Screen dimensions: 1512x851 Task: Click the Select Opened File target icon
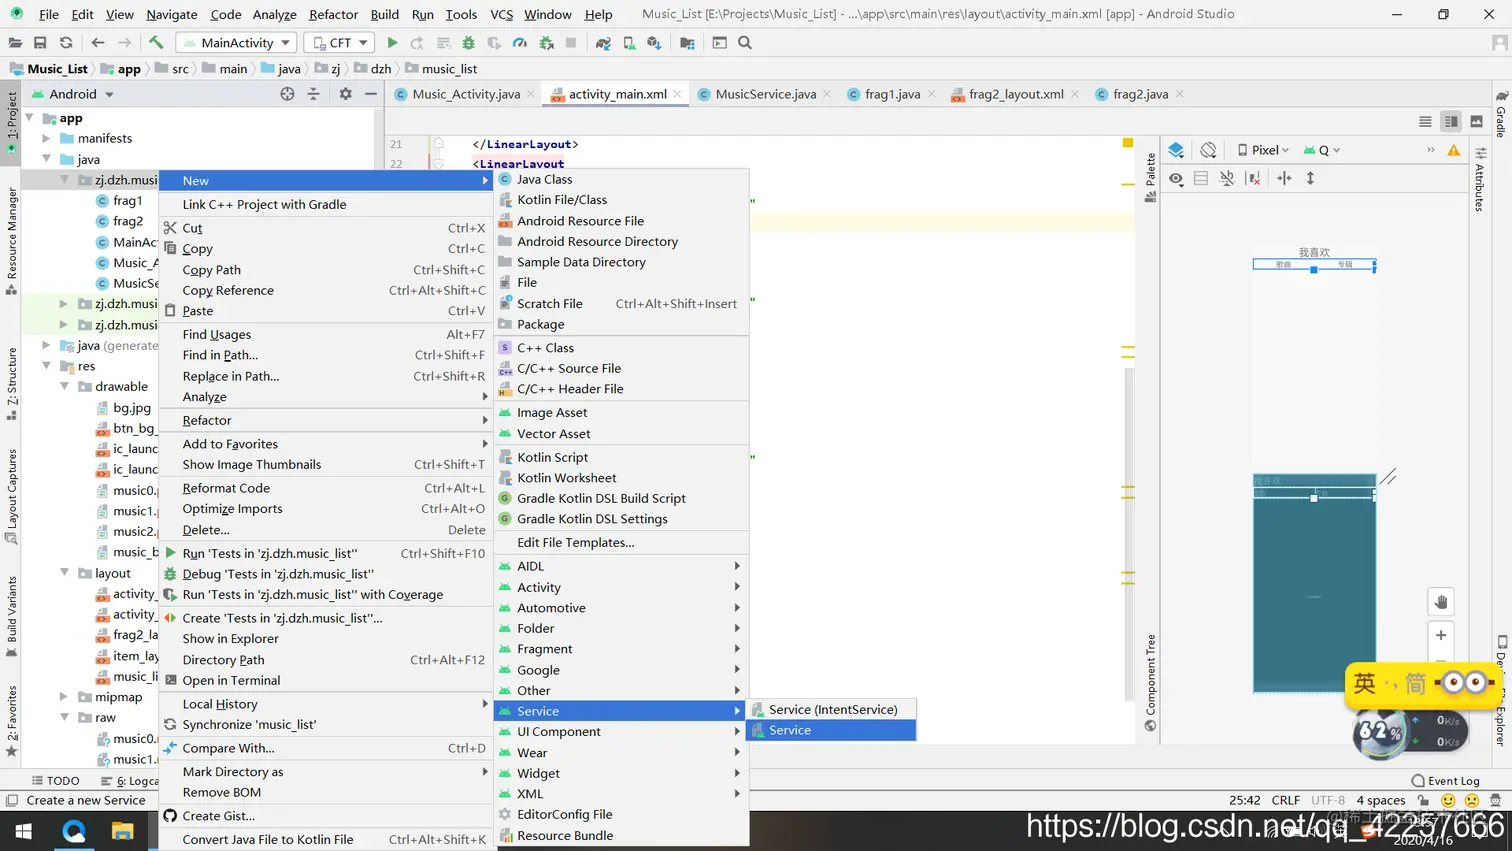click(288, 93)
